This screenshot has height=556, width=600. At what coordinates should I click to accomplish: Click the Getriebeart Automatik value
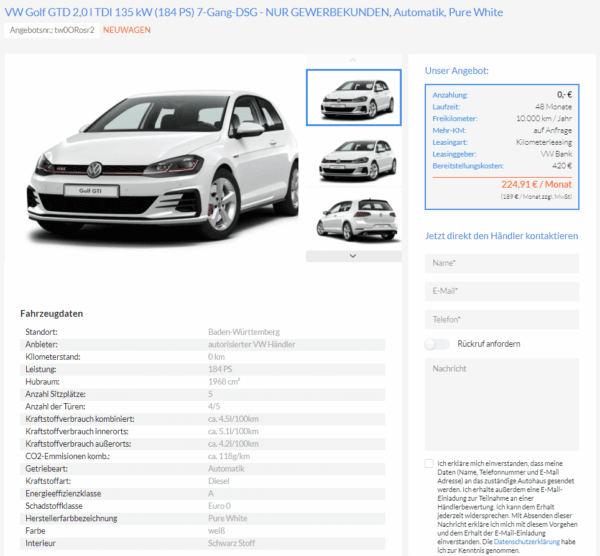click(226, 469)
